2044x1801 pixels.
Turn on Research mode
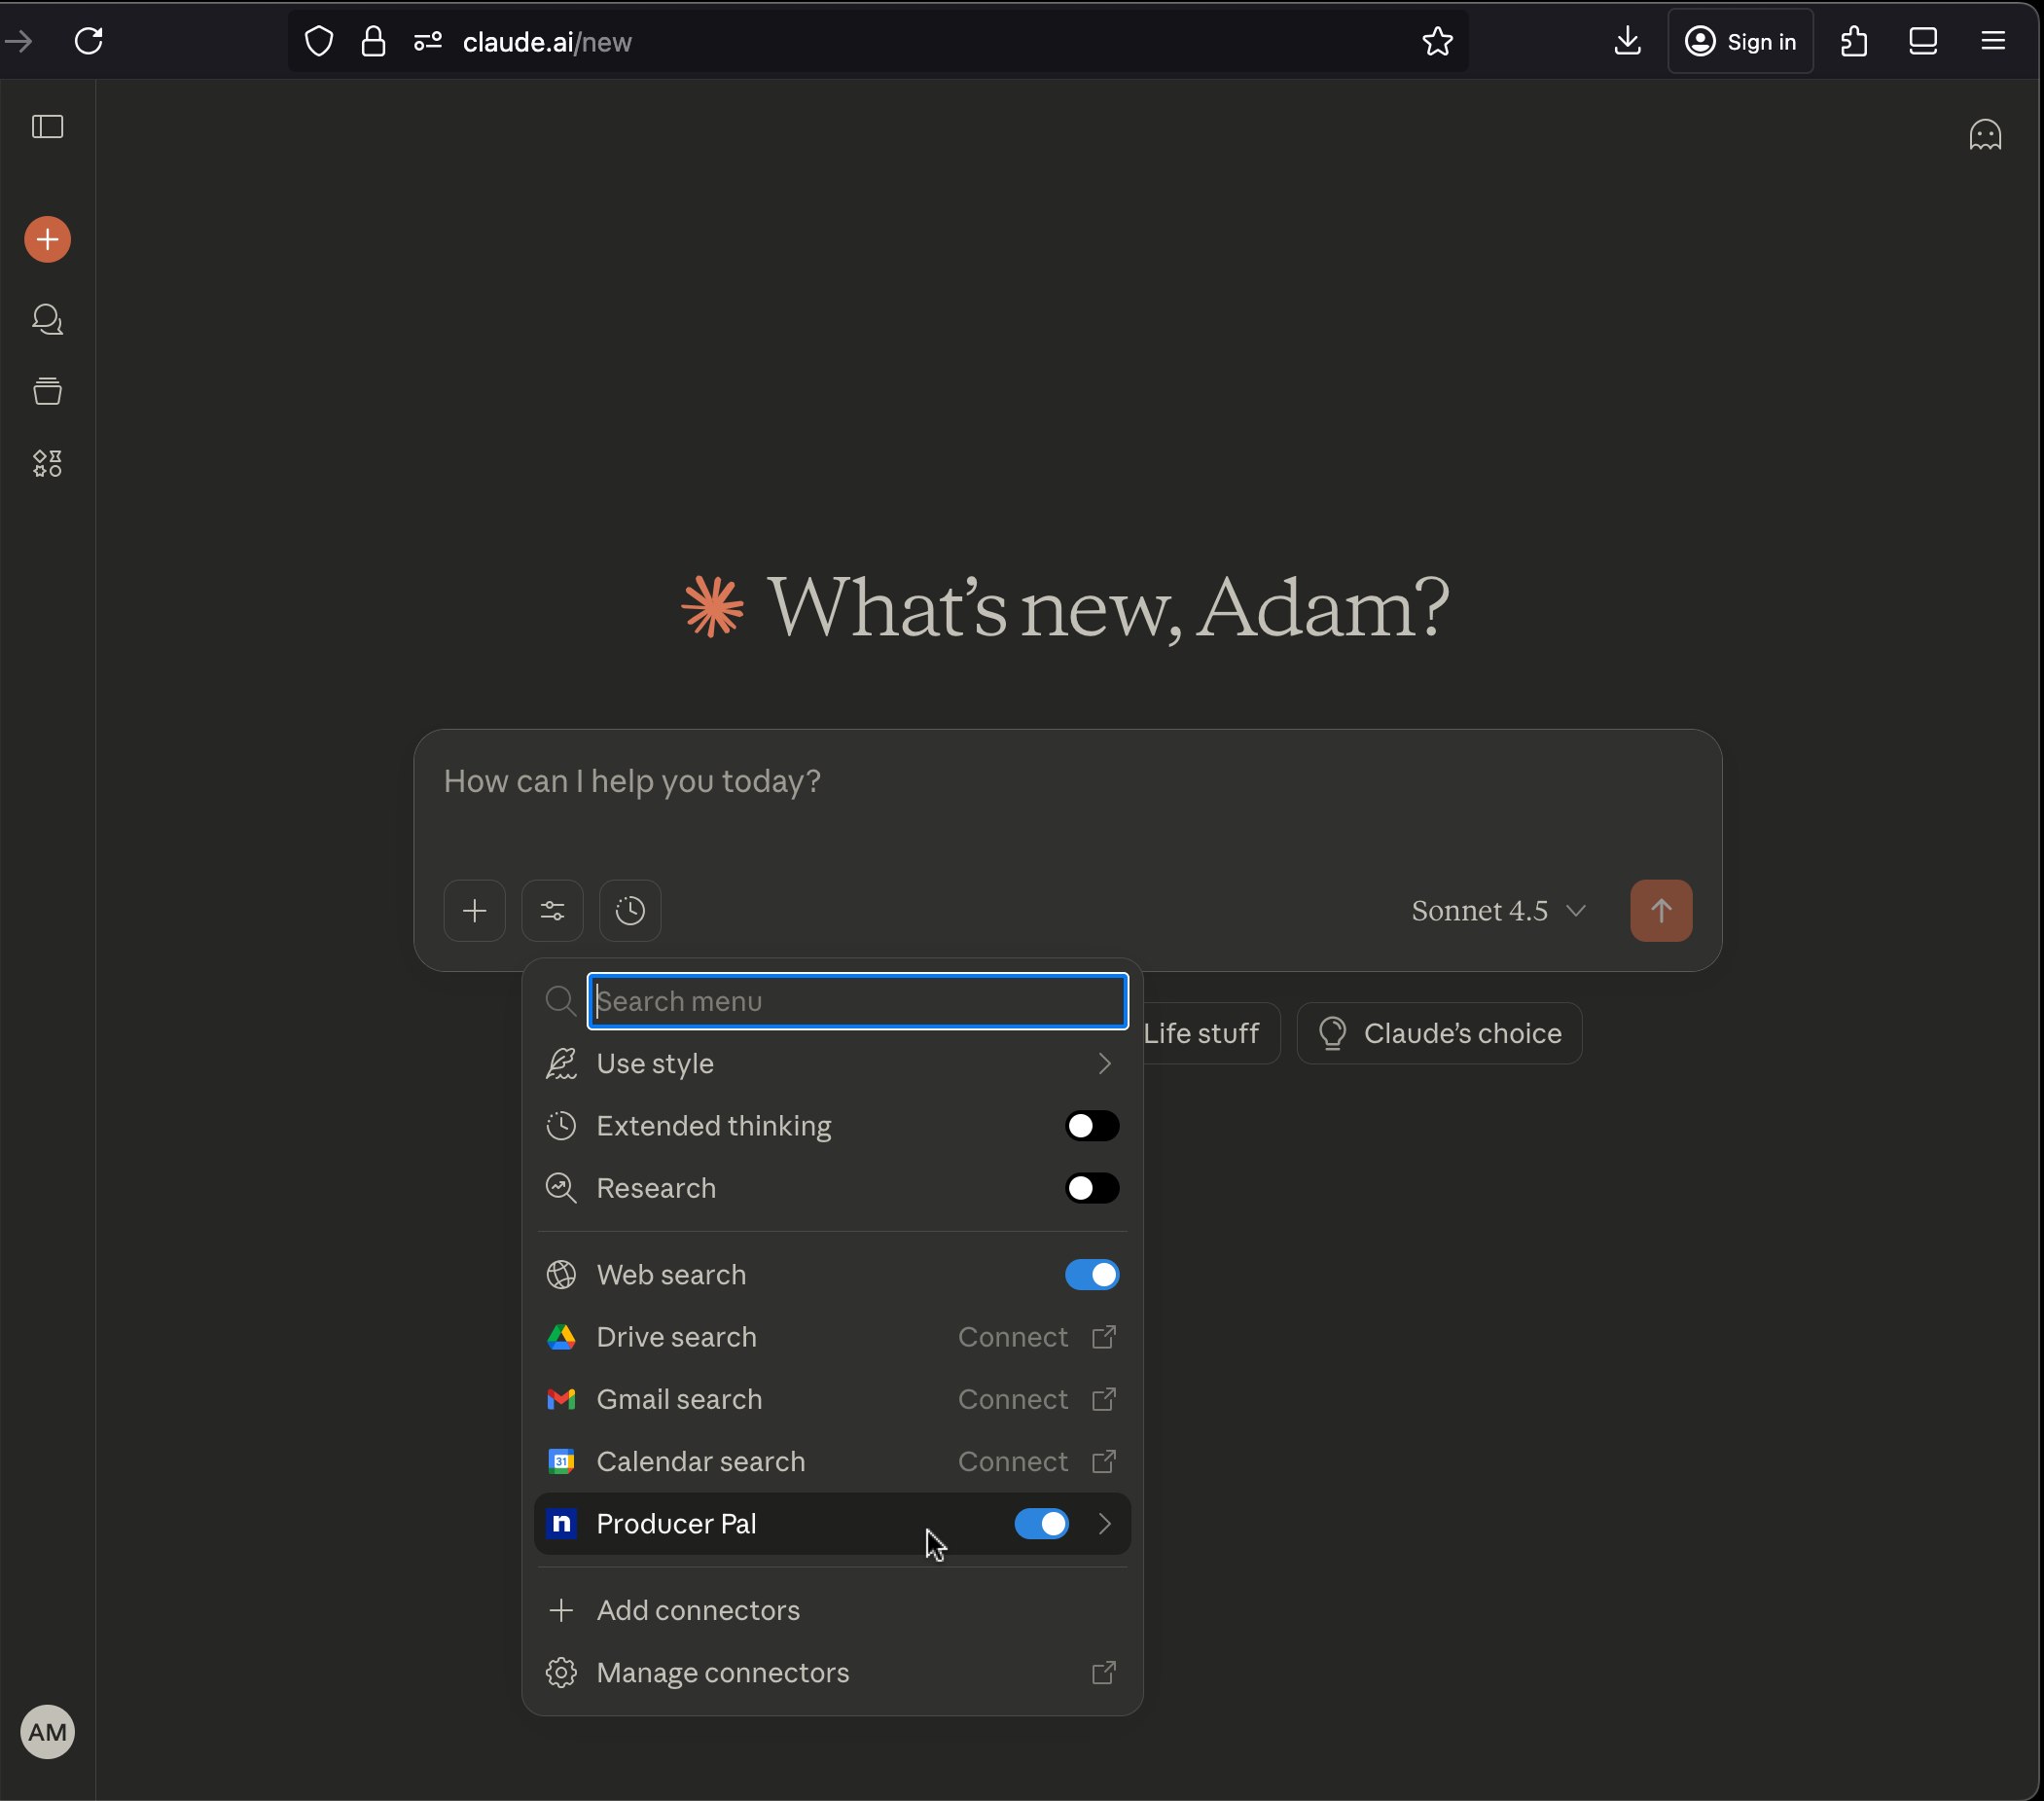[1091, 1188]
